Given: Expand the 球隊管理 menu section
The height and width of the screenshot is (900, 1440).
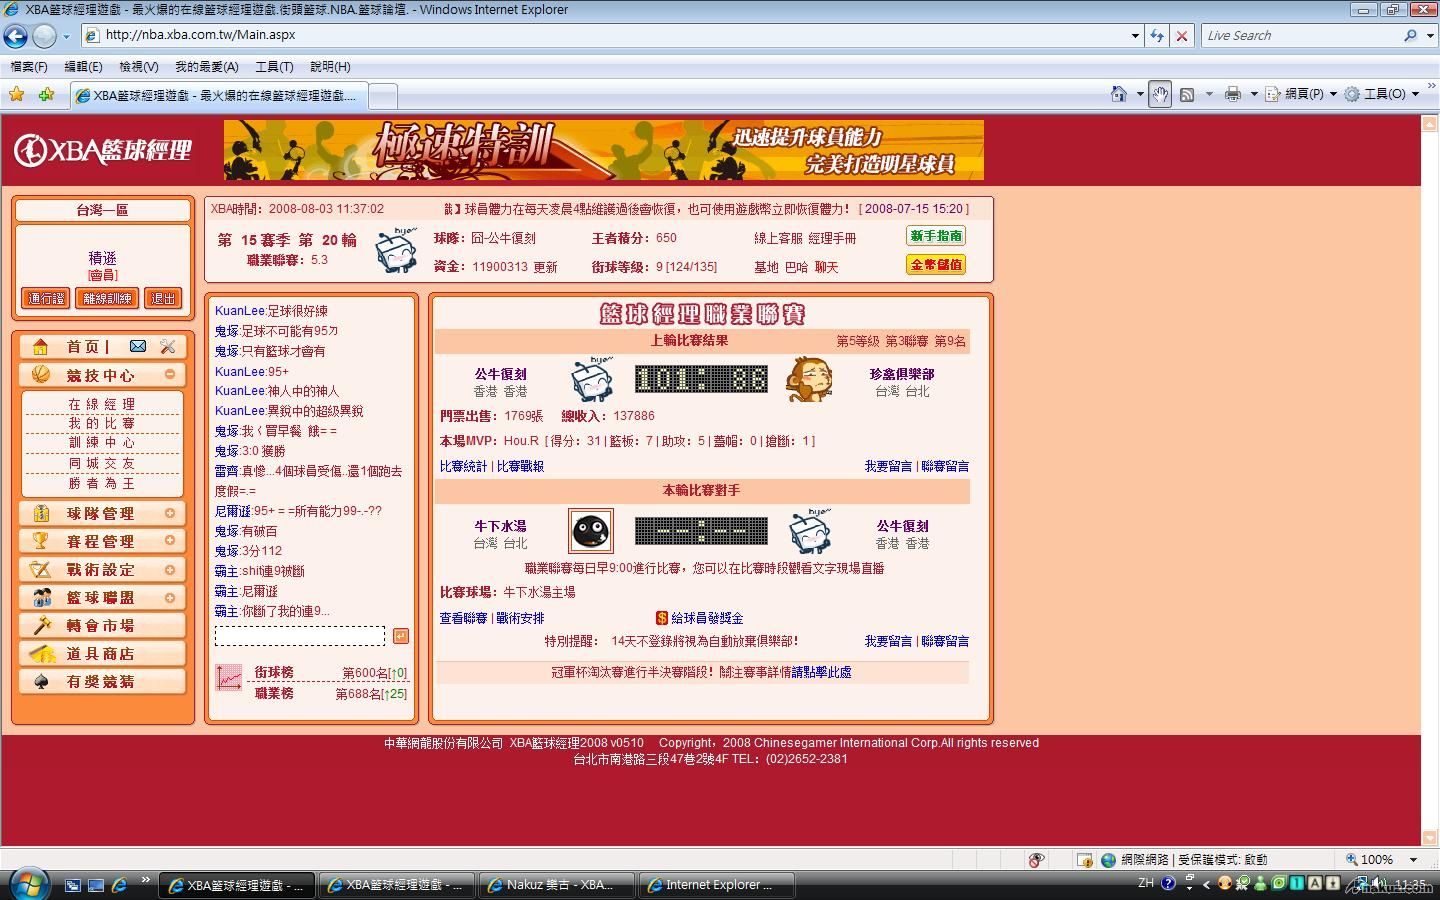Looking at the screenshot, I should (x=169, y=513).
